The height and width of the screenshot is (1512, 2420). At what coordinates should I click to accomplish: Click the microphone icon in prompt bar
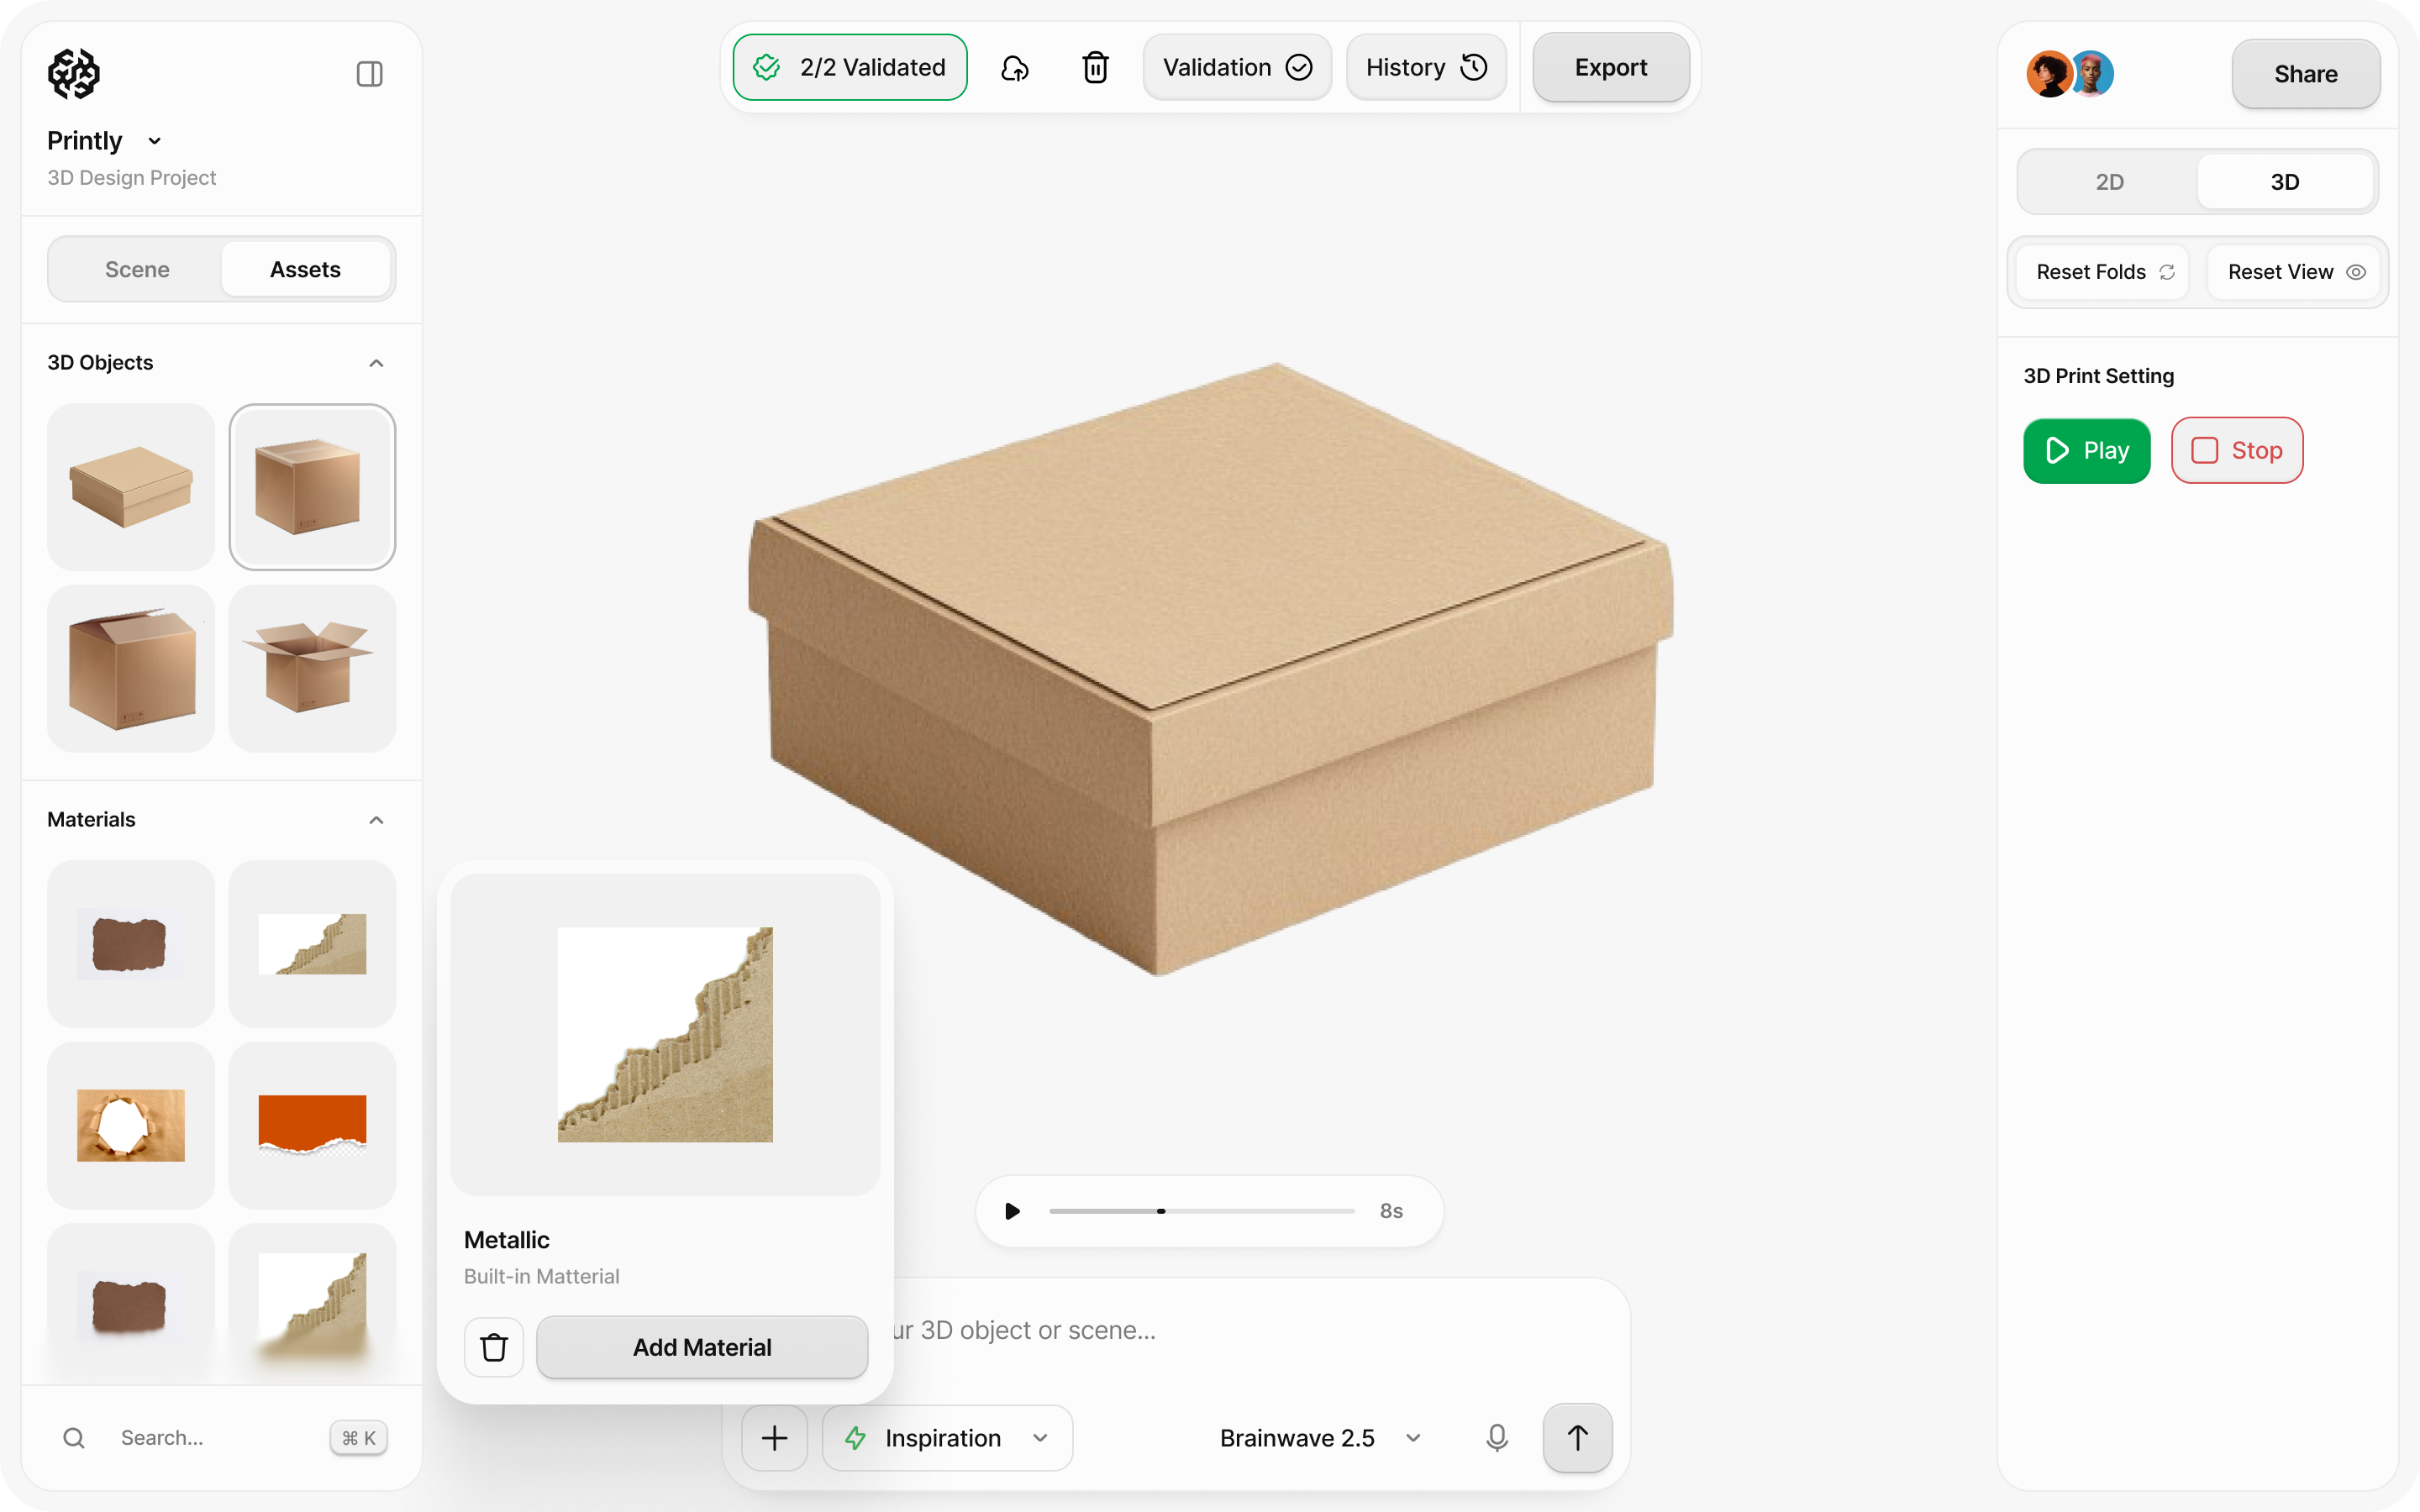click(x=1496, y=1438)
